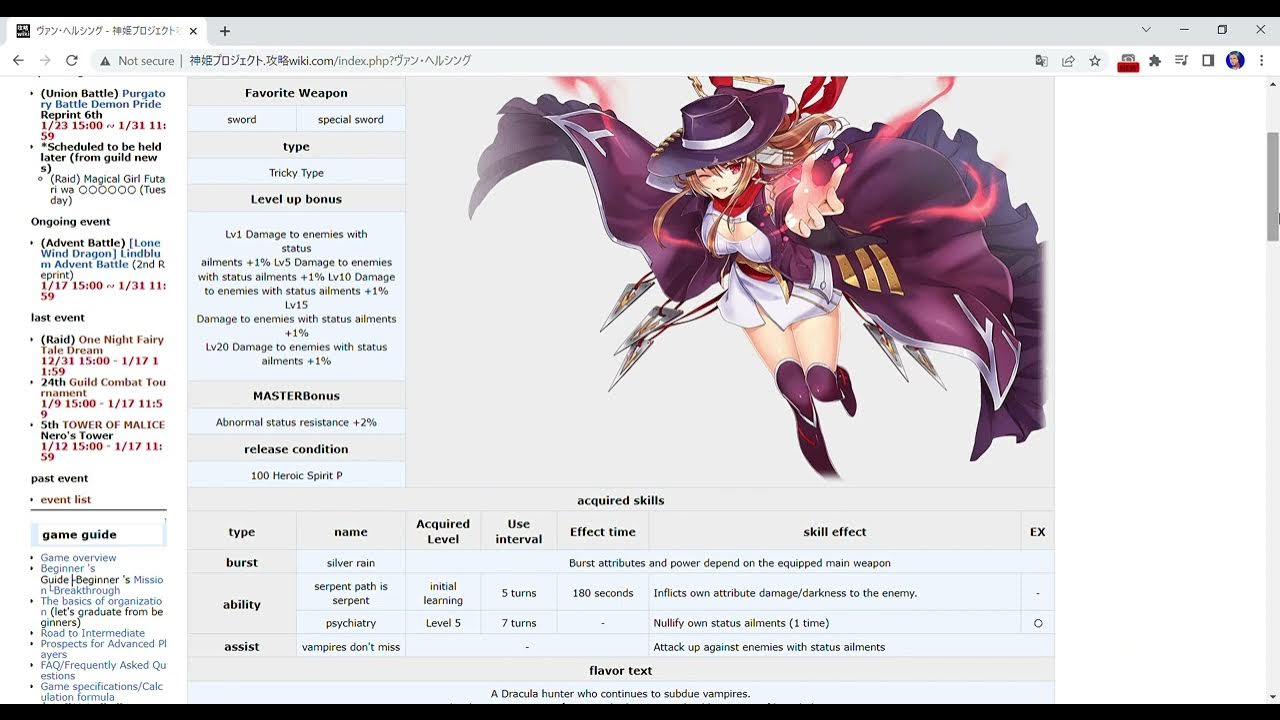
Task: Click 100 Heroic Spirit P cell
Action: coord(296,476)
